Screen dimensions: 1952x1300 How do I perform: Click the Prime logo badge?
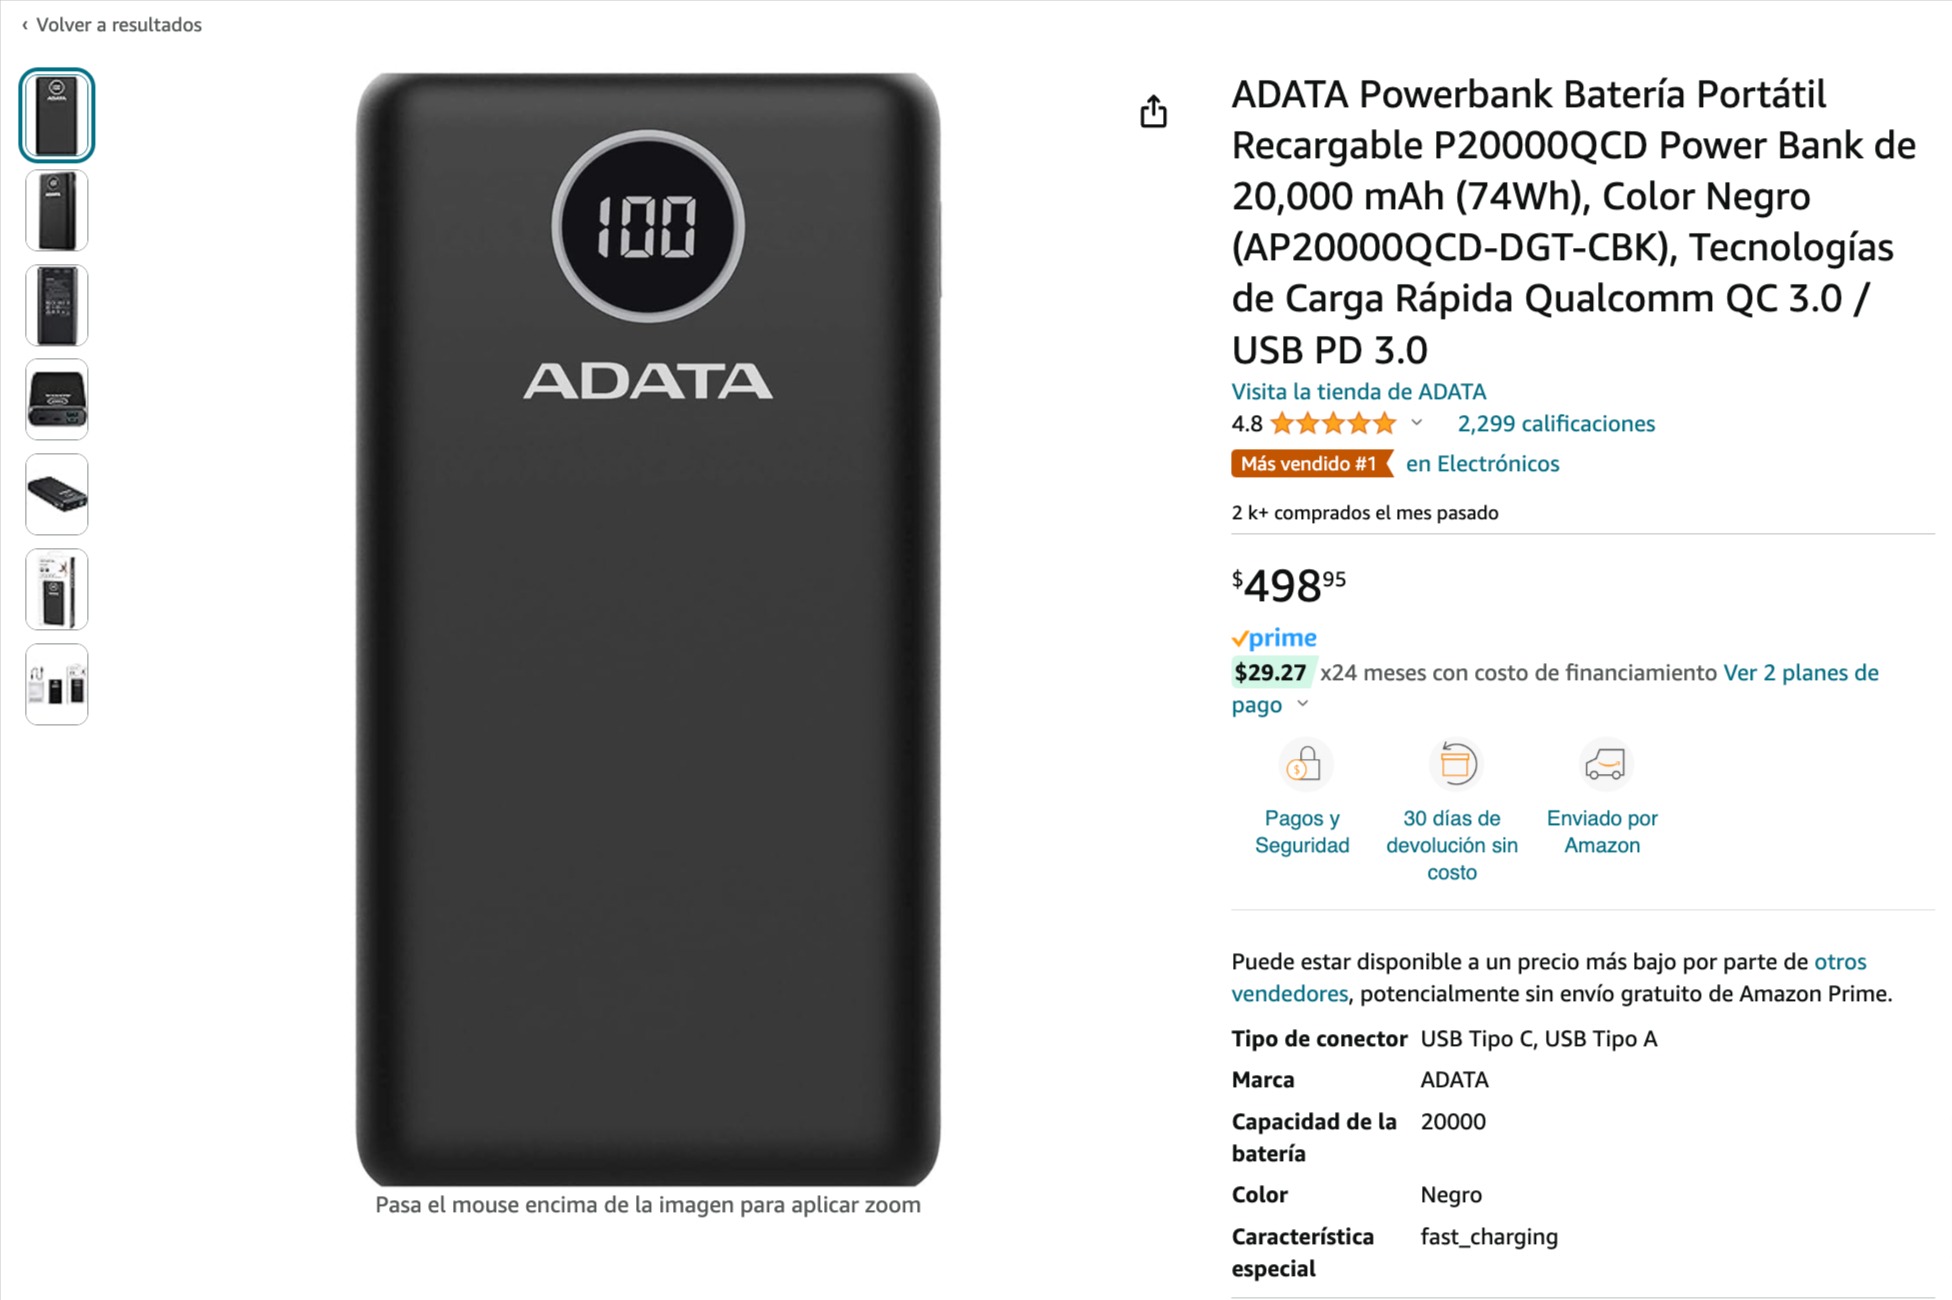click(x=1274, y=638)
